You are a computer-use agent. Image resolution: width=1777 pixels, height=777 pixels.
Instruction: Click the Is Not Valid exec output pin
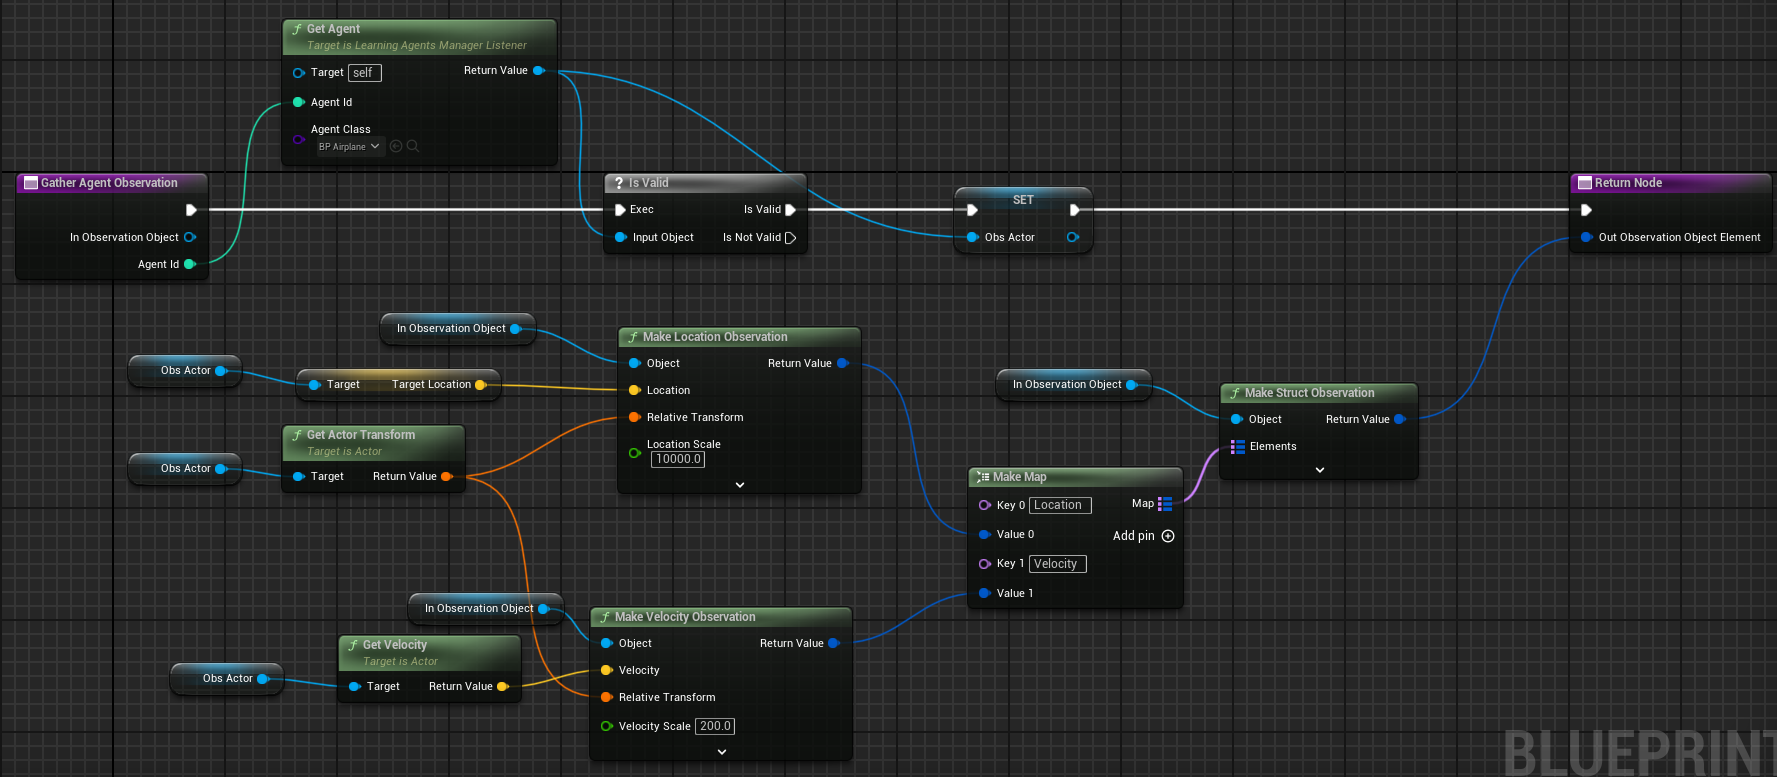click(790, 238)
